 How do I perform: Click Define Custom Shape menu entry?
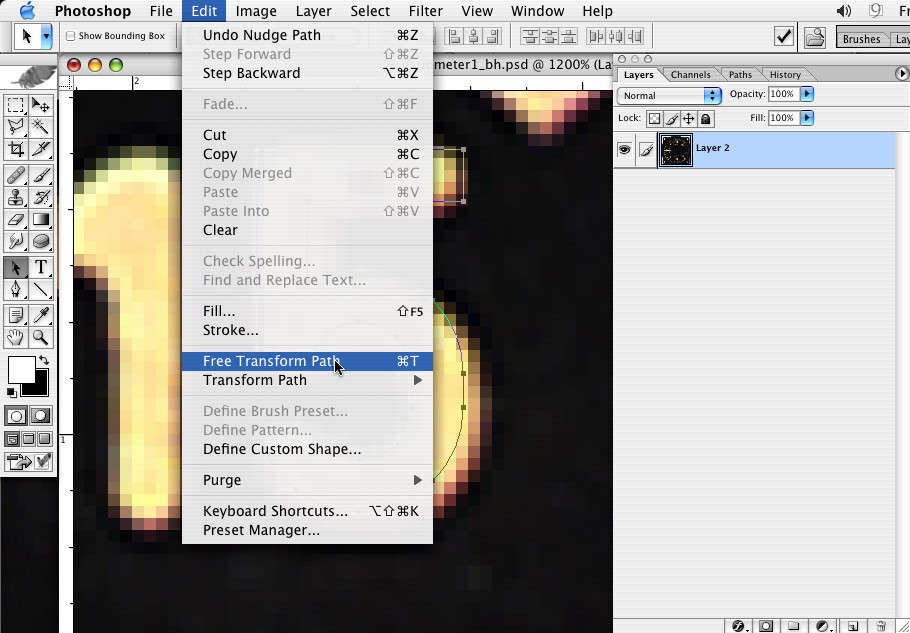(x=282, y=449)
